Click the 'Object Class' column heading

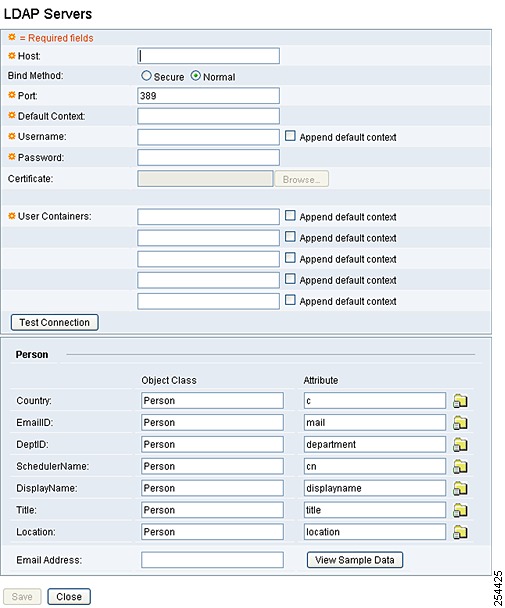coord(169,380)
